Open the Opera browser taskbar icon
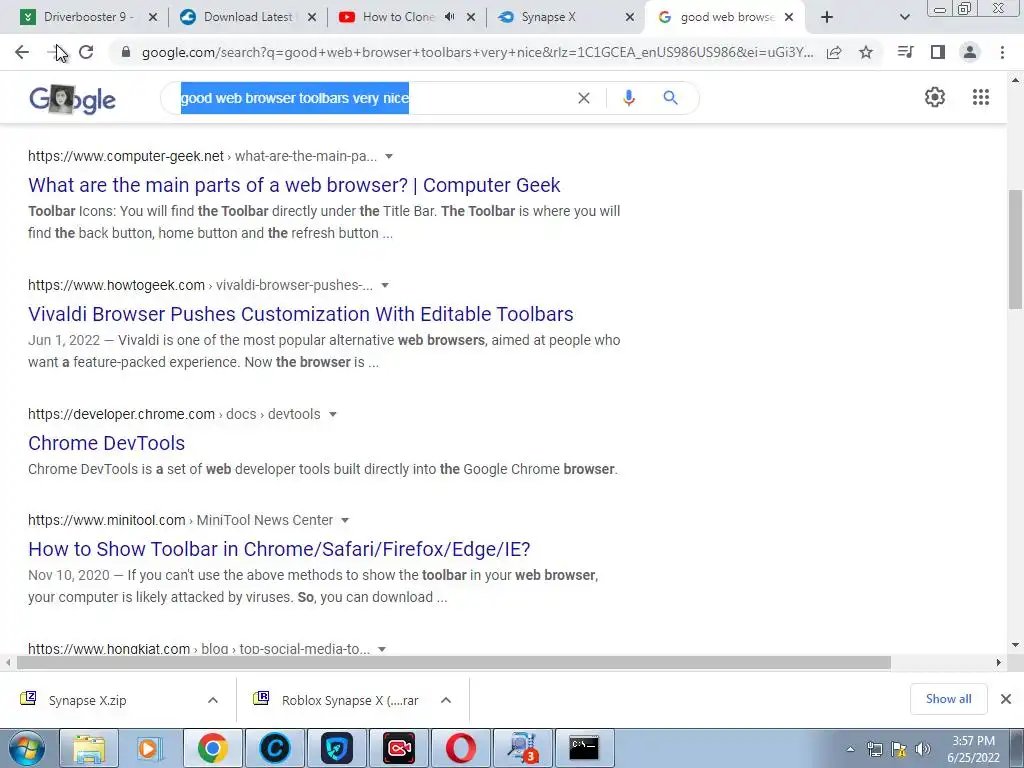 pyautogui.click(x=460, y=748)
